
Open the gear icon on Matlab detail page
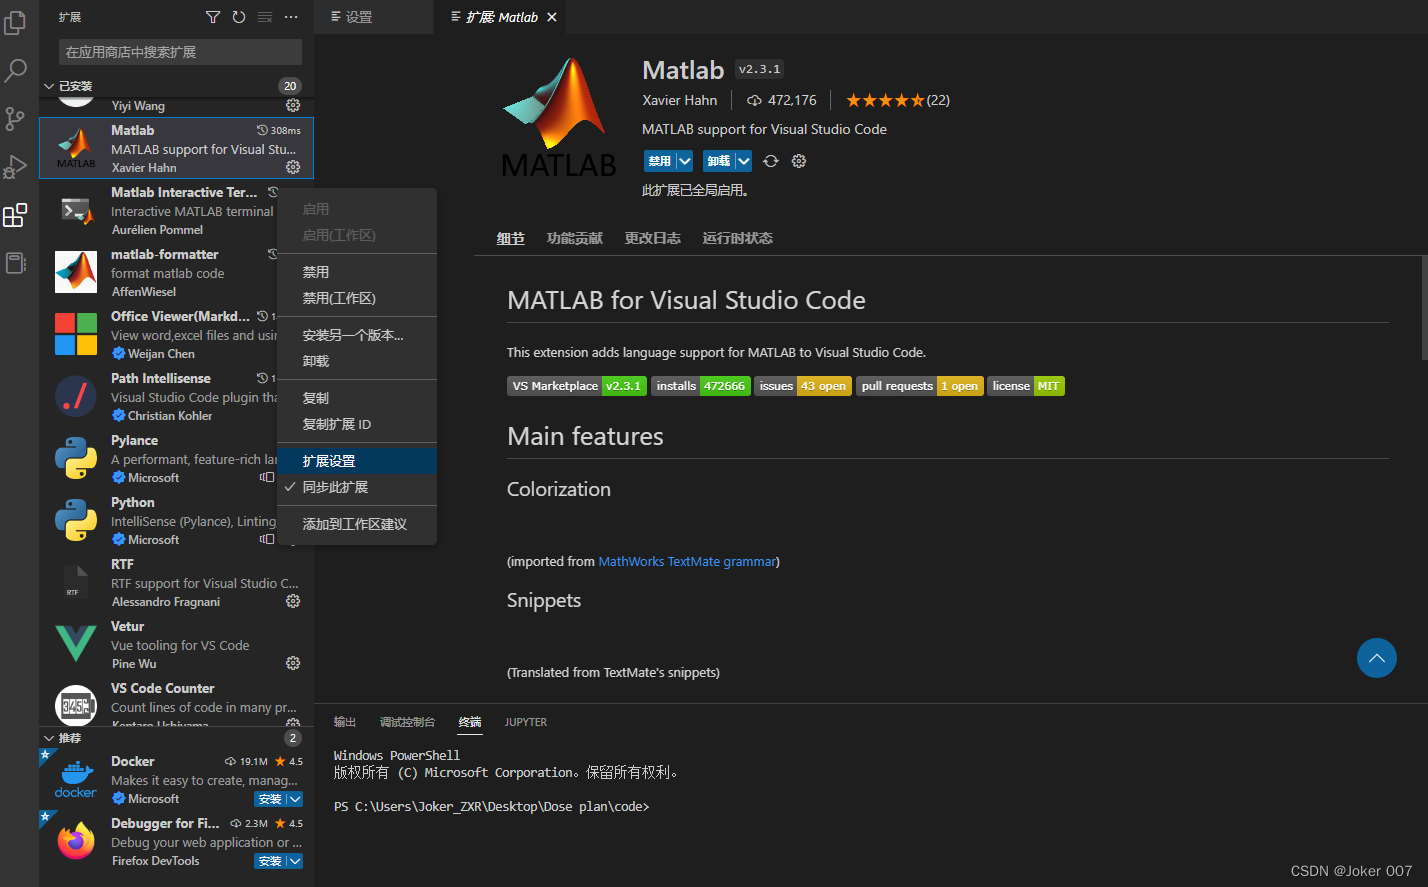[x=798, y=161]
